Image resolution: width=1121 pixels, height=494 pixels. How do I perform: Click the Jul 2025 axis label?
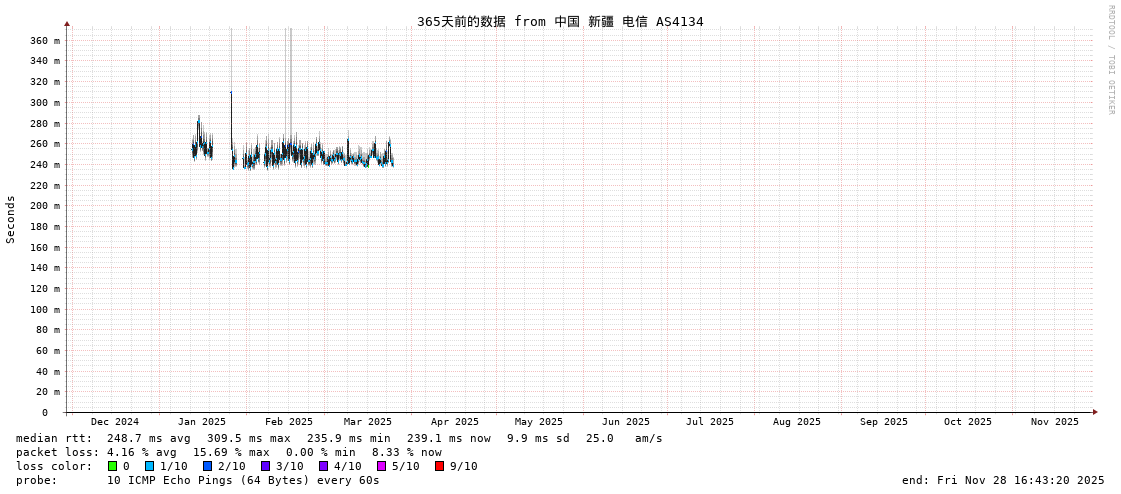[710, 422]
